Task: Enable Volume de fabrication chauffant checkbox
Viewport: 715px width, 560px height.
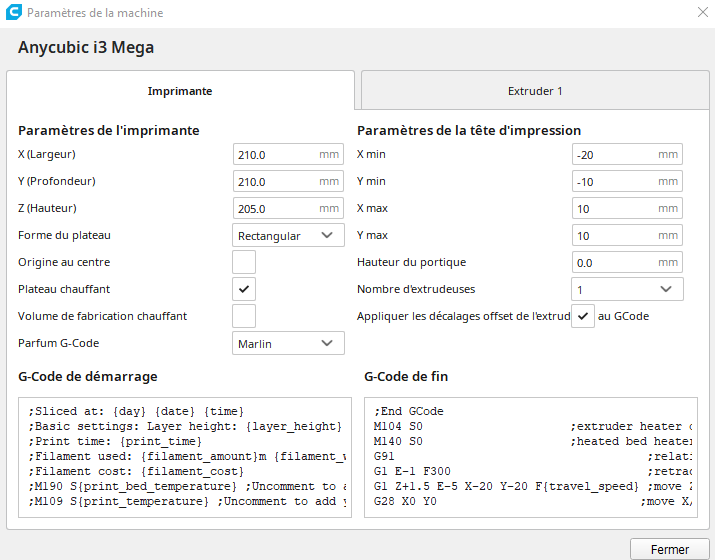Action: (x=244, y=316)
